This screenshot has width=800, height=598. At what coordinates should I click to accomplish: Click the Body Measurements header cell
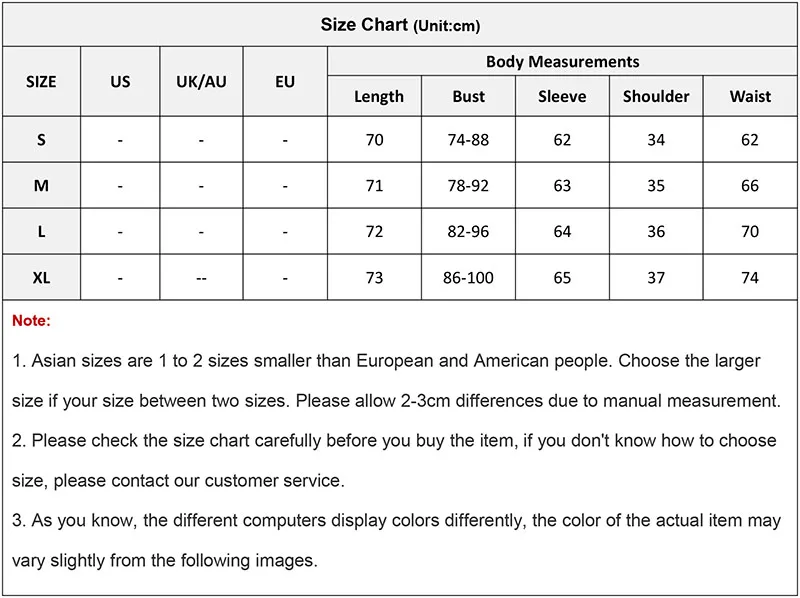562,61
